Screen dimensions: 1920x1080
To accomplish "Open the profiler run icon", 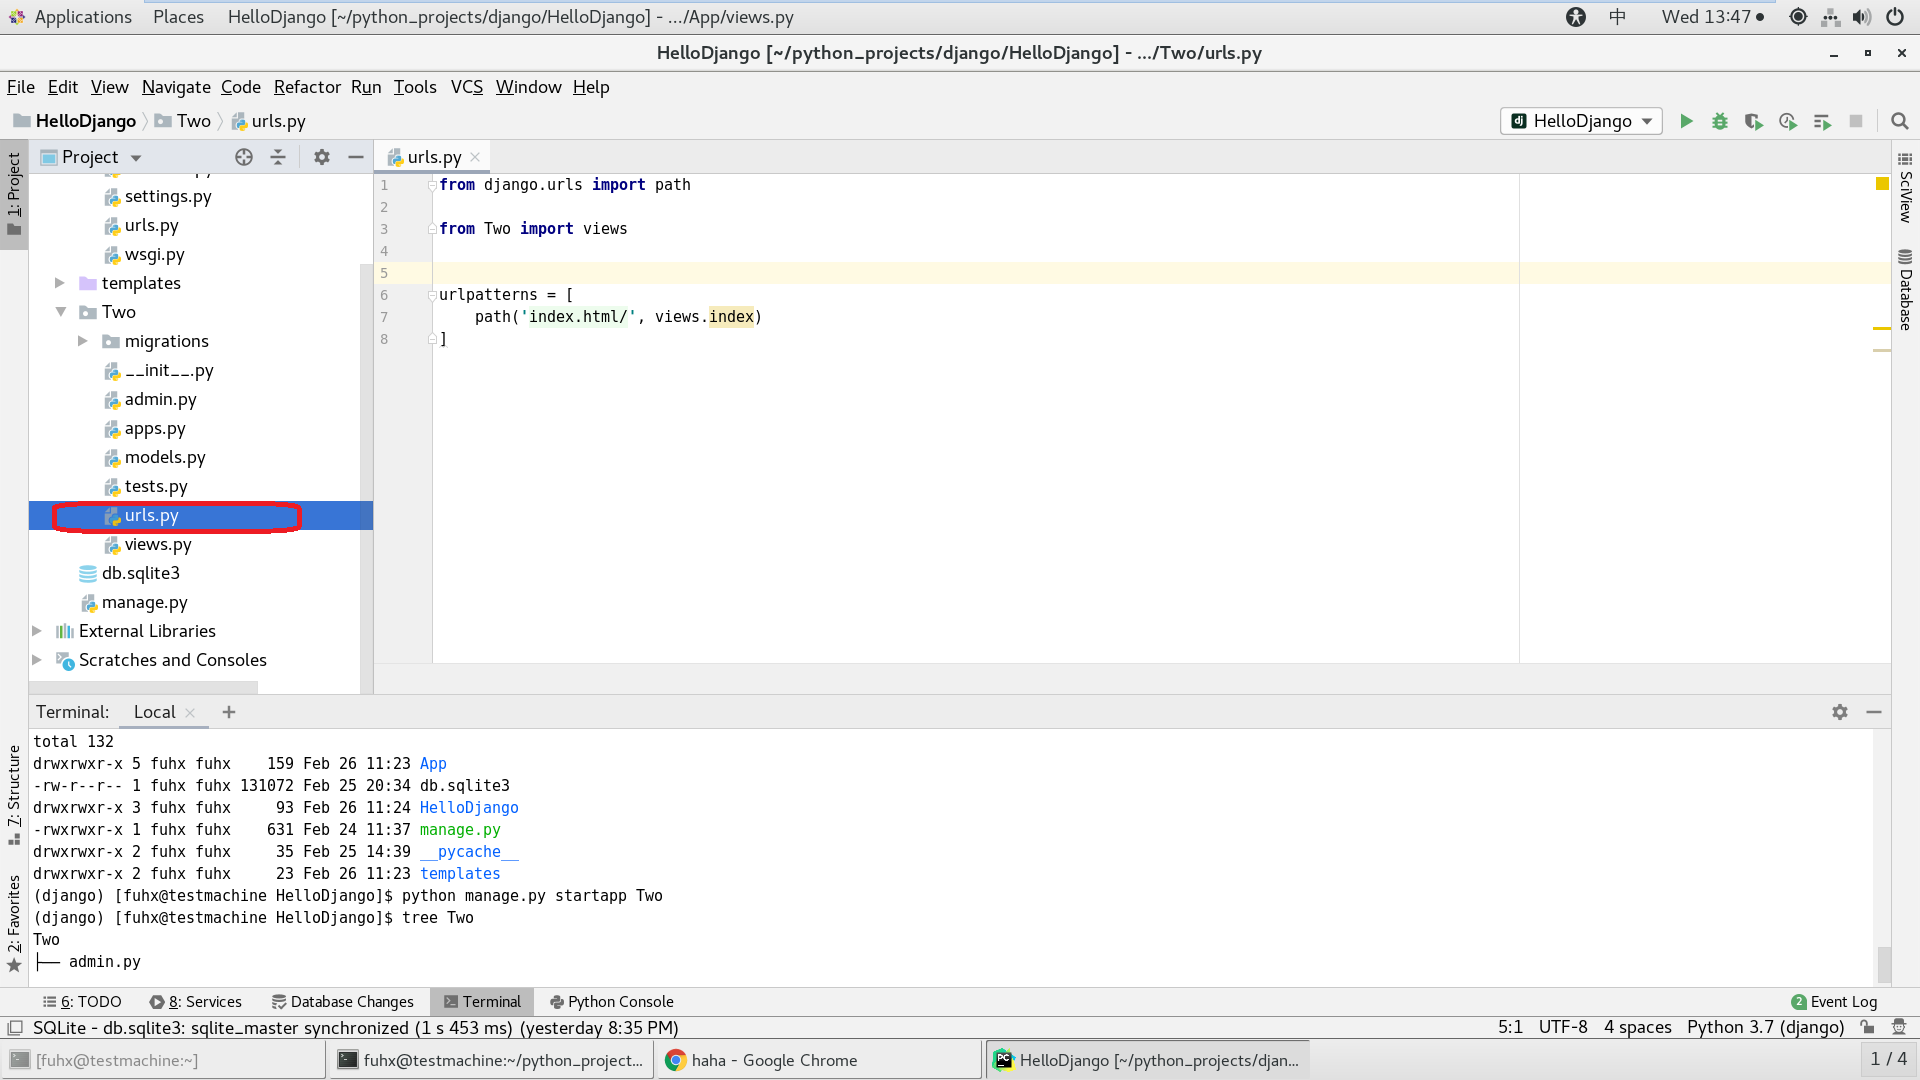I will click(x=1788, y=121).
